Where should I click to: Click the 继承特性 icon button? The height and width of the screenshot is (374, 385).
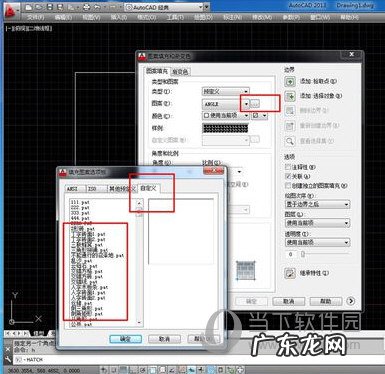290,273
